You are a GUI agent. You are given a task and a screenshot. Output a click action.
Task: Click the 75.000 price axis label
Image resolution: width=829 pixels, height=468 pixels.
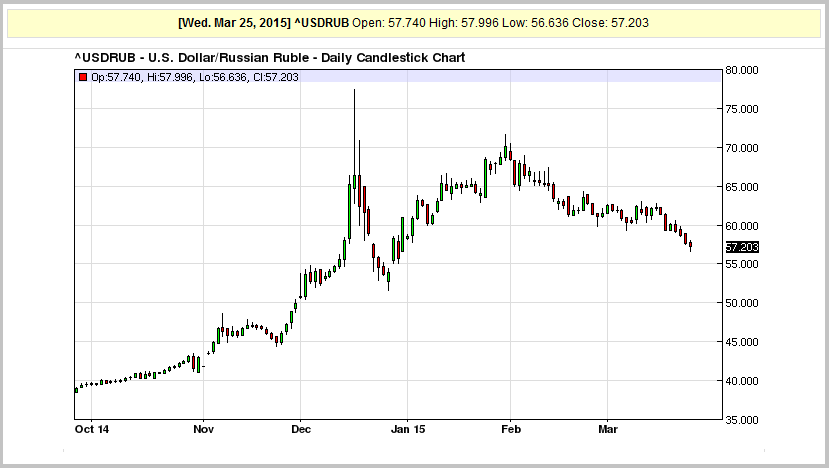(x=742, y=109)
